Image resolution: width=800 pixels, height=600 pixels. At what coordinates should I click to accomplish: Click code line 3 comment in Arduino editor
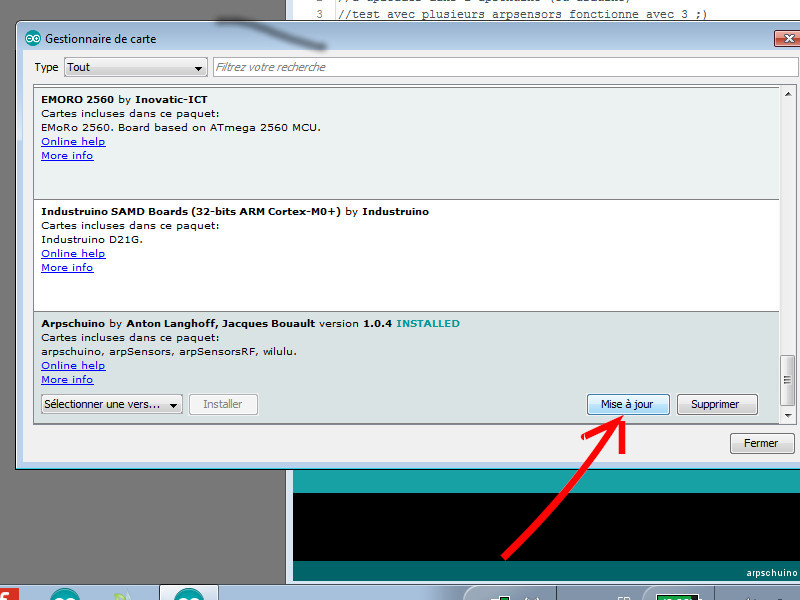522,14
